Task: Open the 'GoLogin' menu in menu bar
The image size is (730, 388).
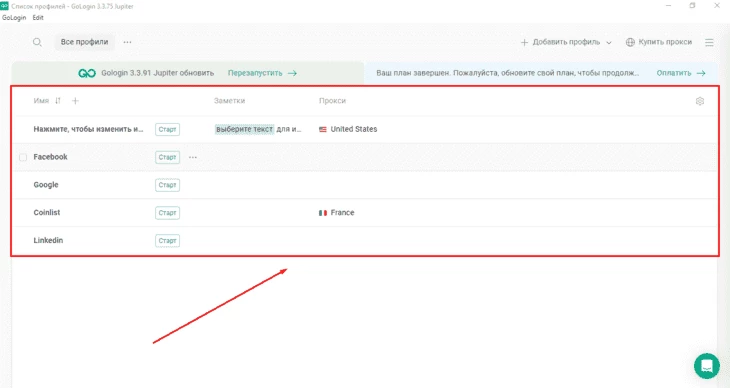Action: pos(14,18)
